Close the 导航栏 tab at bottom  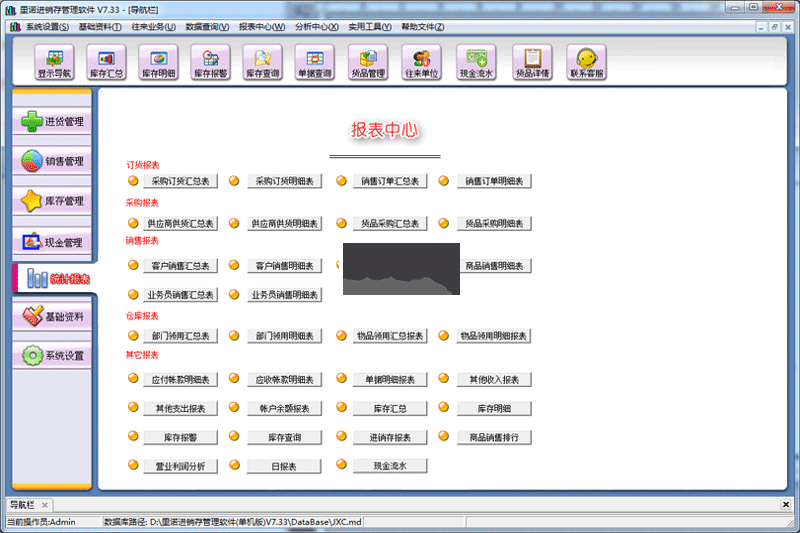click(45, 505)
